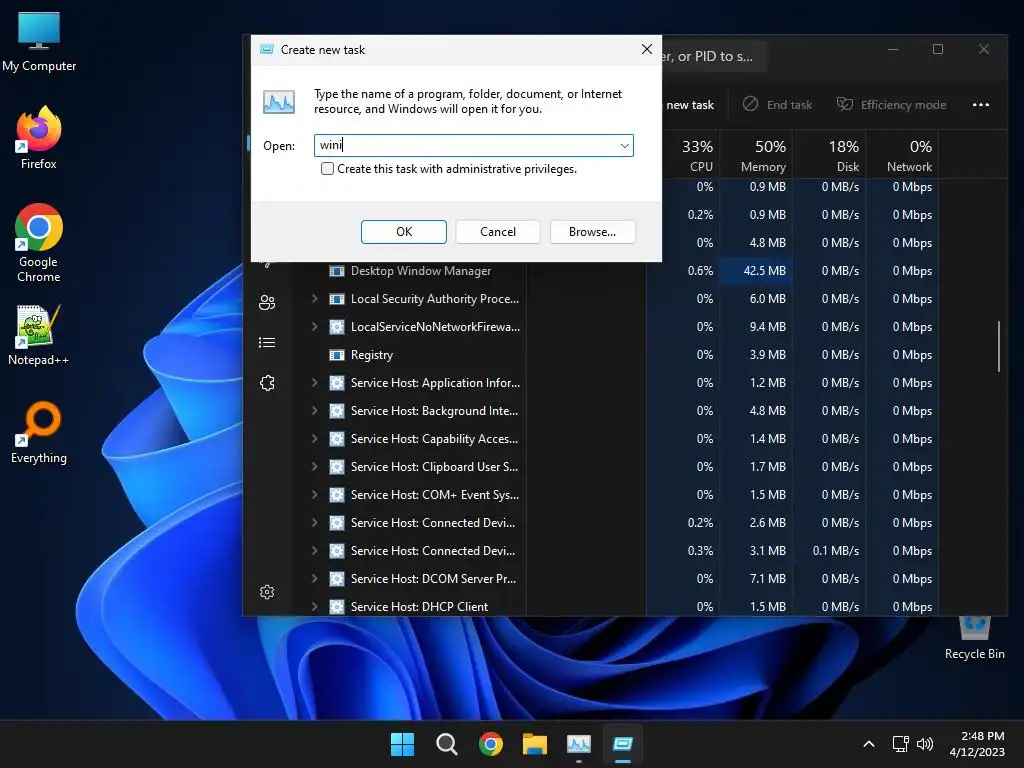Screen dimensions: 1024x768
Task: Select the Registry process name
Action: [372, 355]
